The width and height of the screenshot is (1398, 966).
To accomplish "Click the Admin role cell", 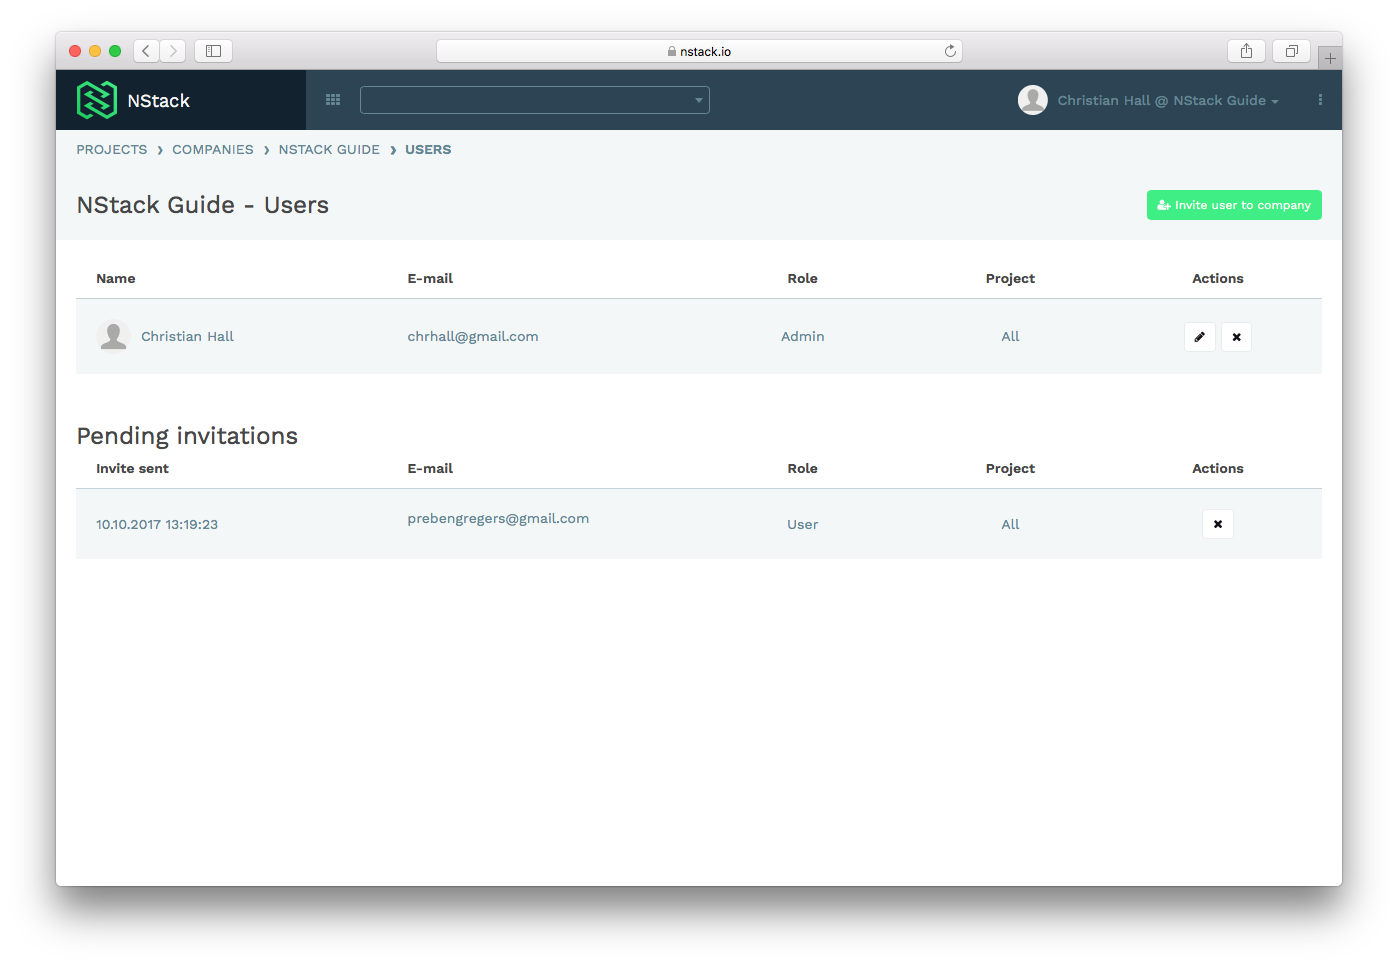I will [x=803, y=337].
